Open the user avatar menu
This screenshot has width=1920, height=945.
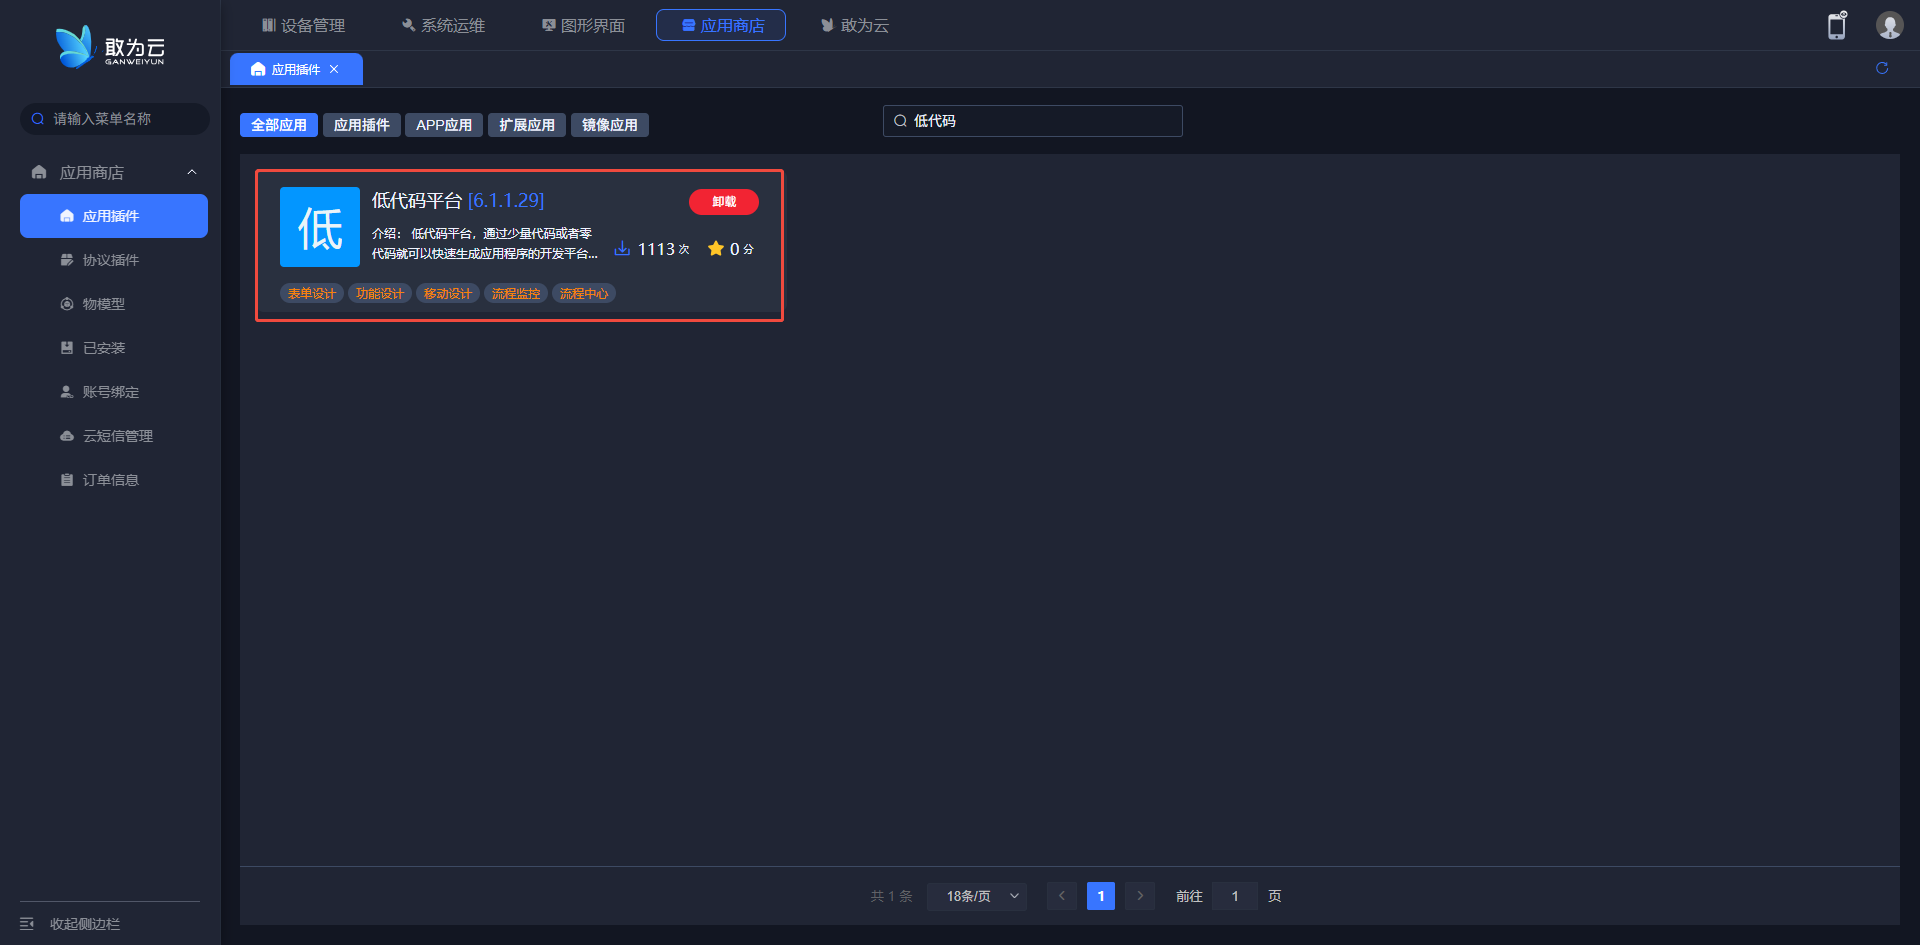point(1889,25)
